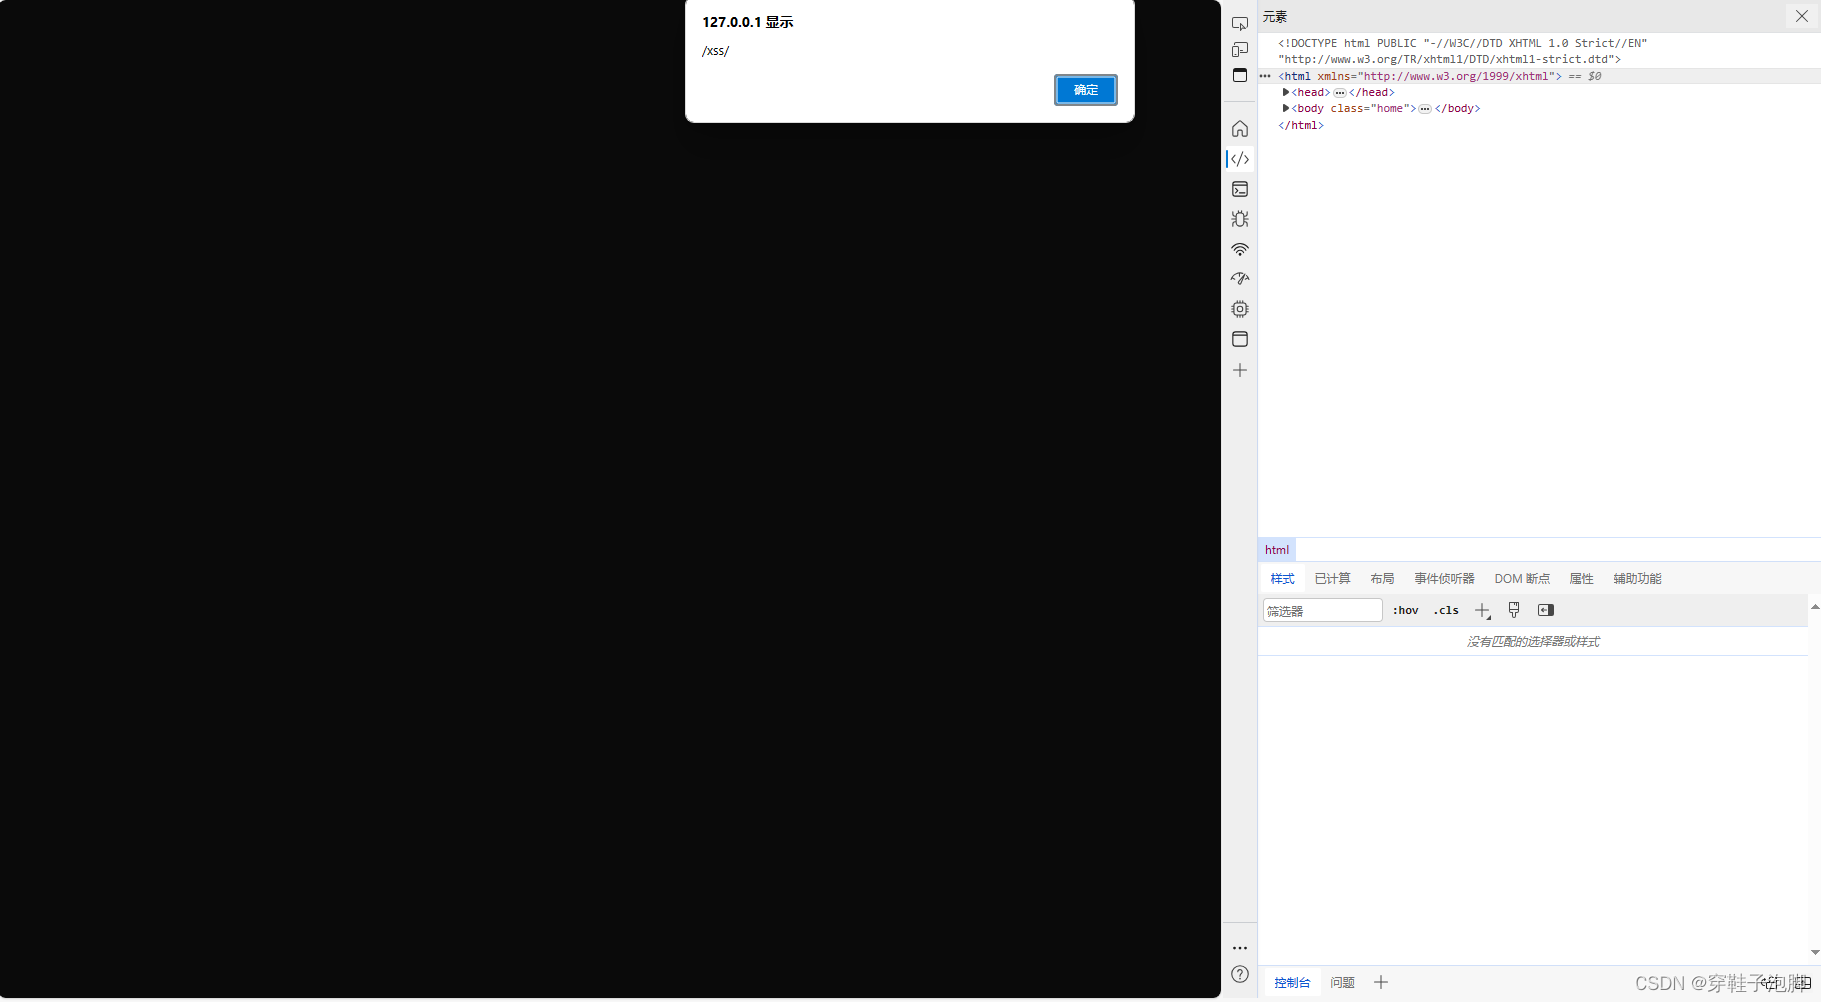Add more tools with sidebar plus icon
The image size is (1821, 1002).
[x=1240, y=370]
